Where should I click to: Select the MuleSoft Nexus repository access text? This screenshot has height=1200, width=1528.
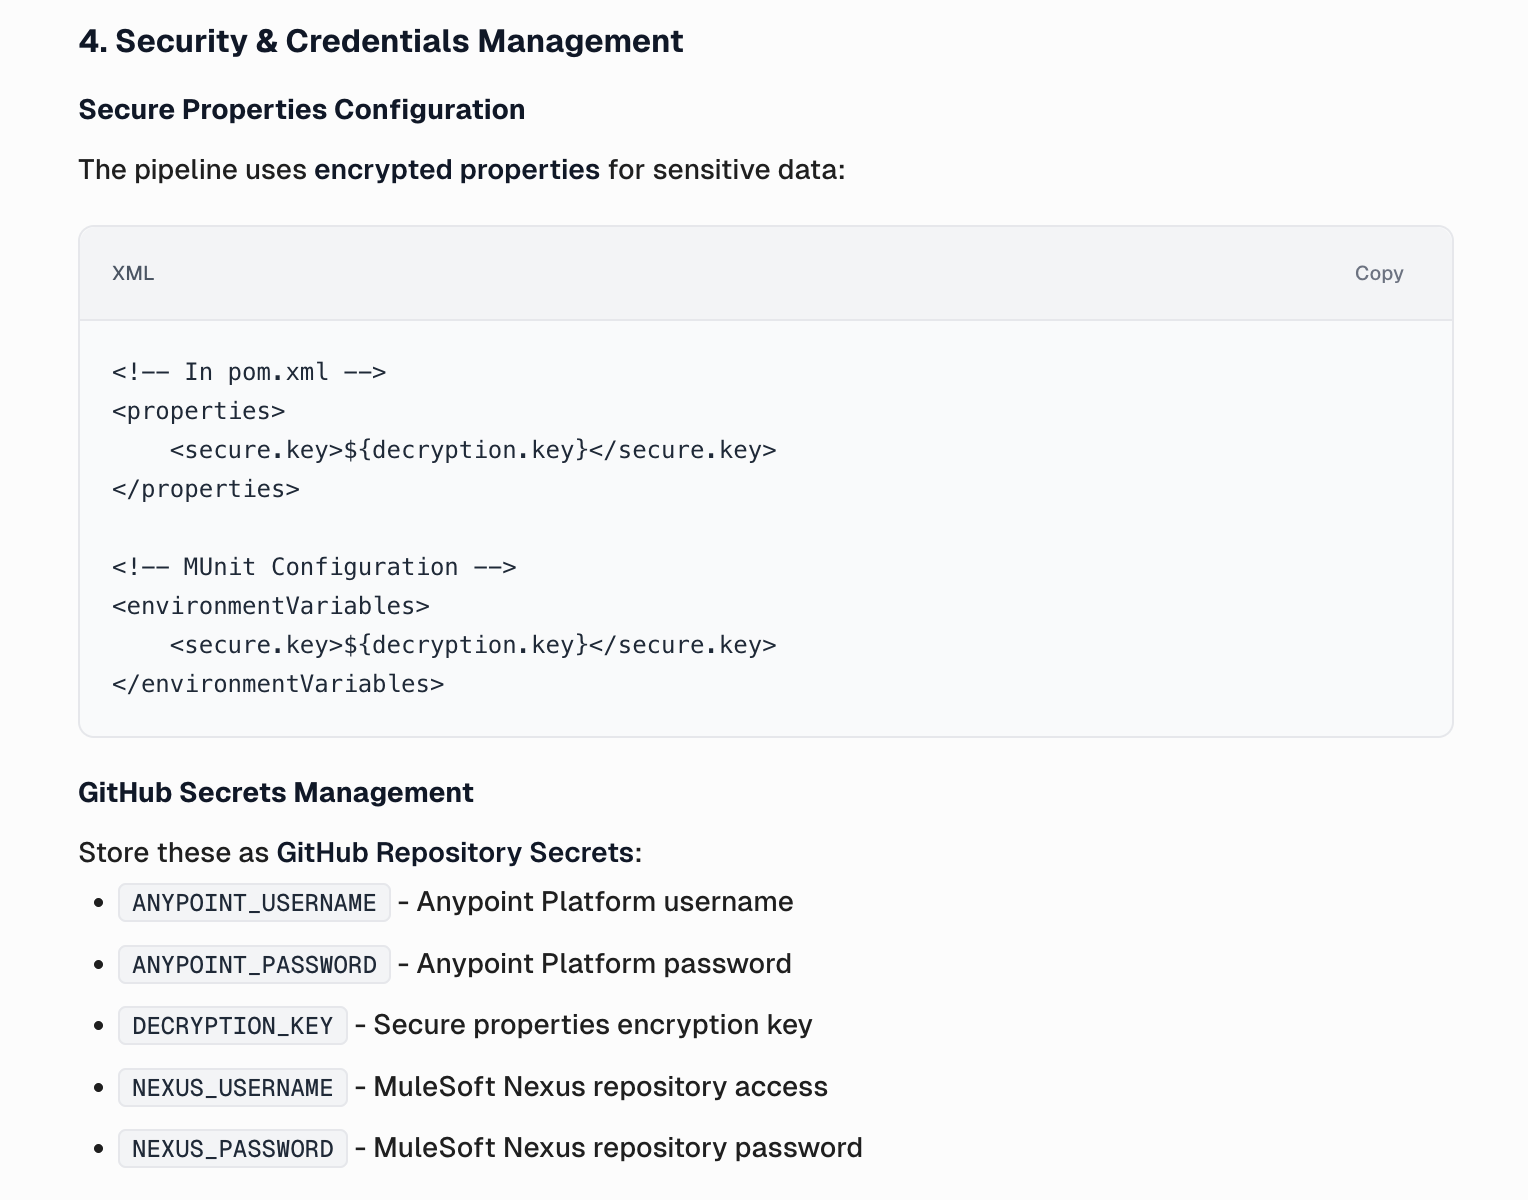click(x=600, y=1087)
